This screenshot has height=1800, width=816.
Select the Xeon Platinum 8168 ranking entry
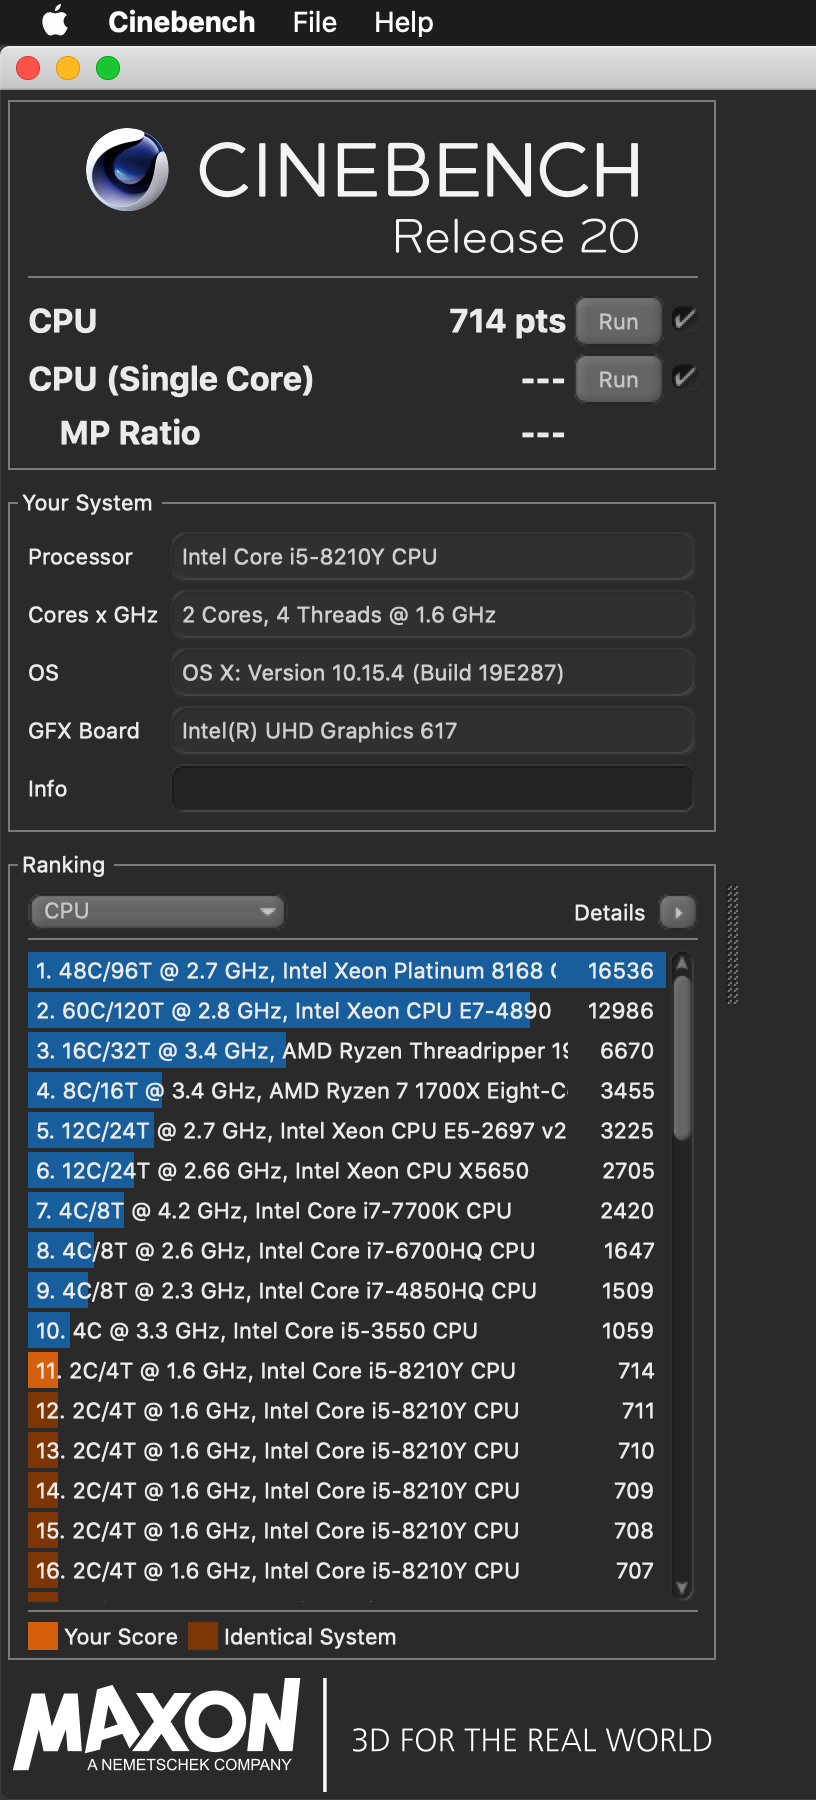click(x=345, y=971)
